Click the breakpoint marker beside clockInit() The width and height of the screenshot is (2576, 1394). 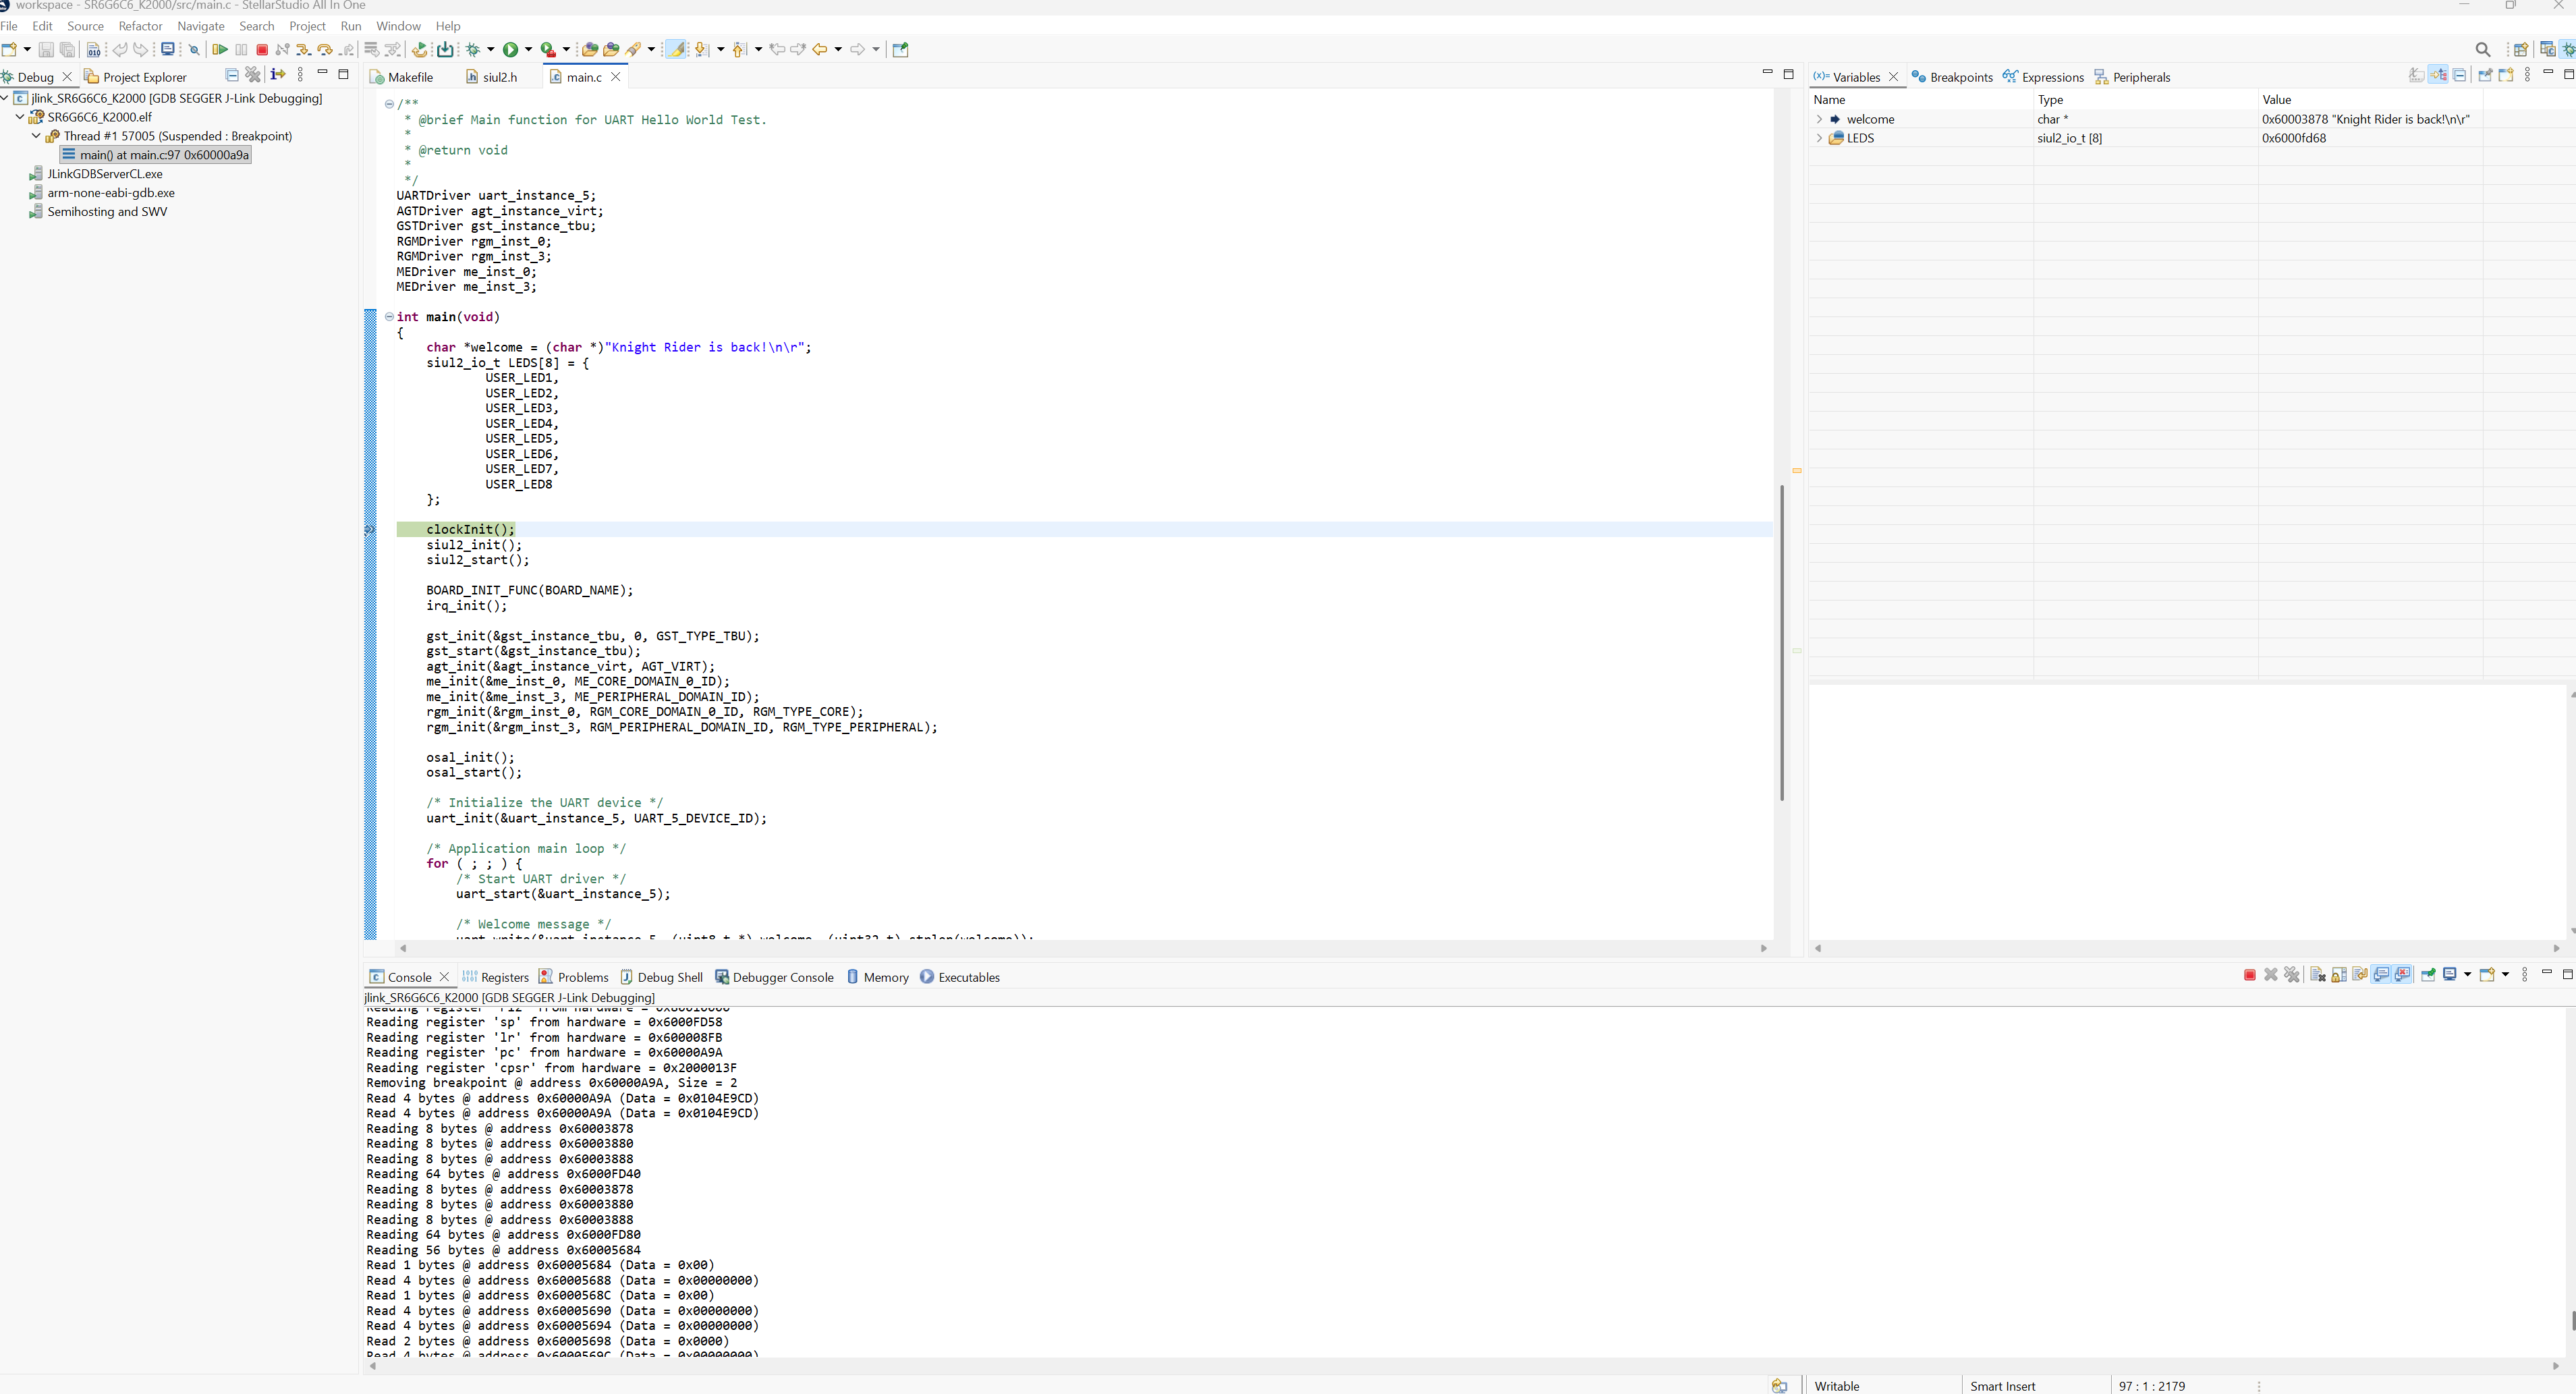point(369,530)
